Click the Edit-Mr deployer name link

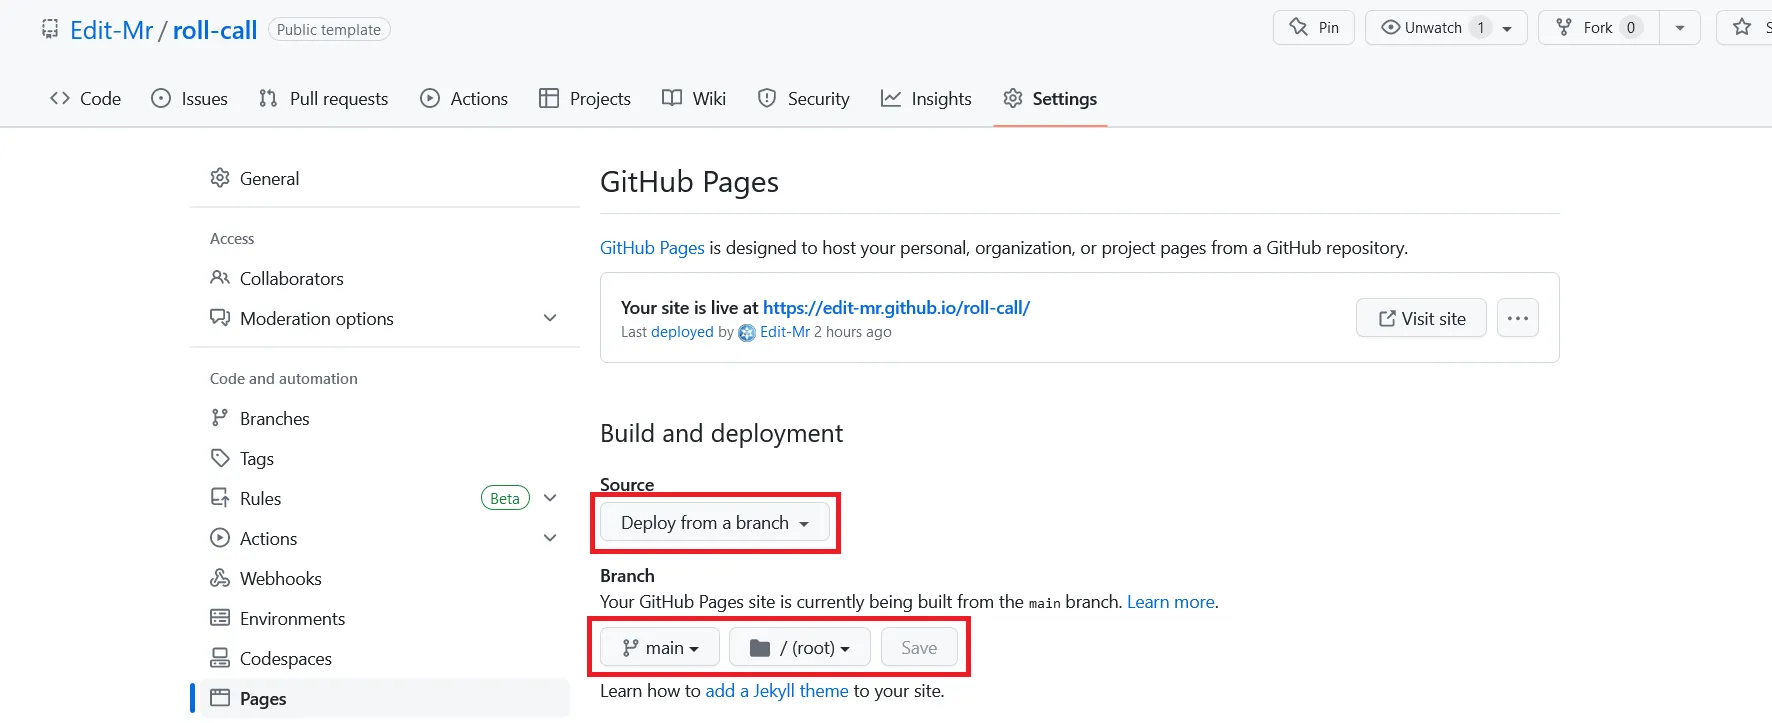(x=785, y=332)
